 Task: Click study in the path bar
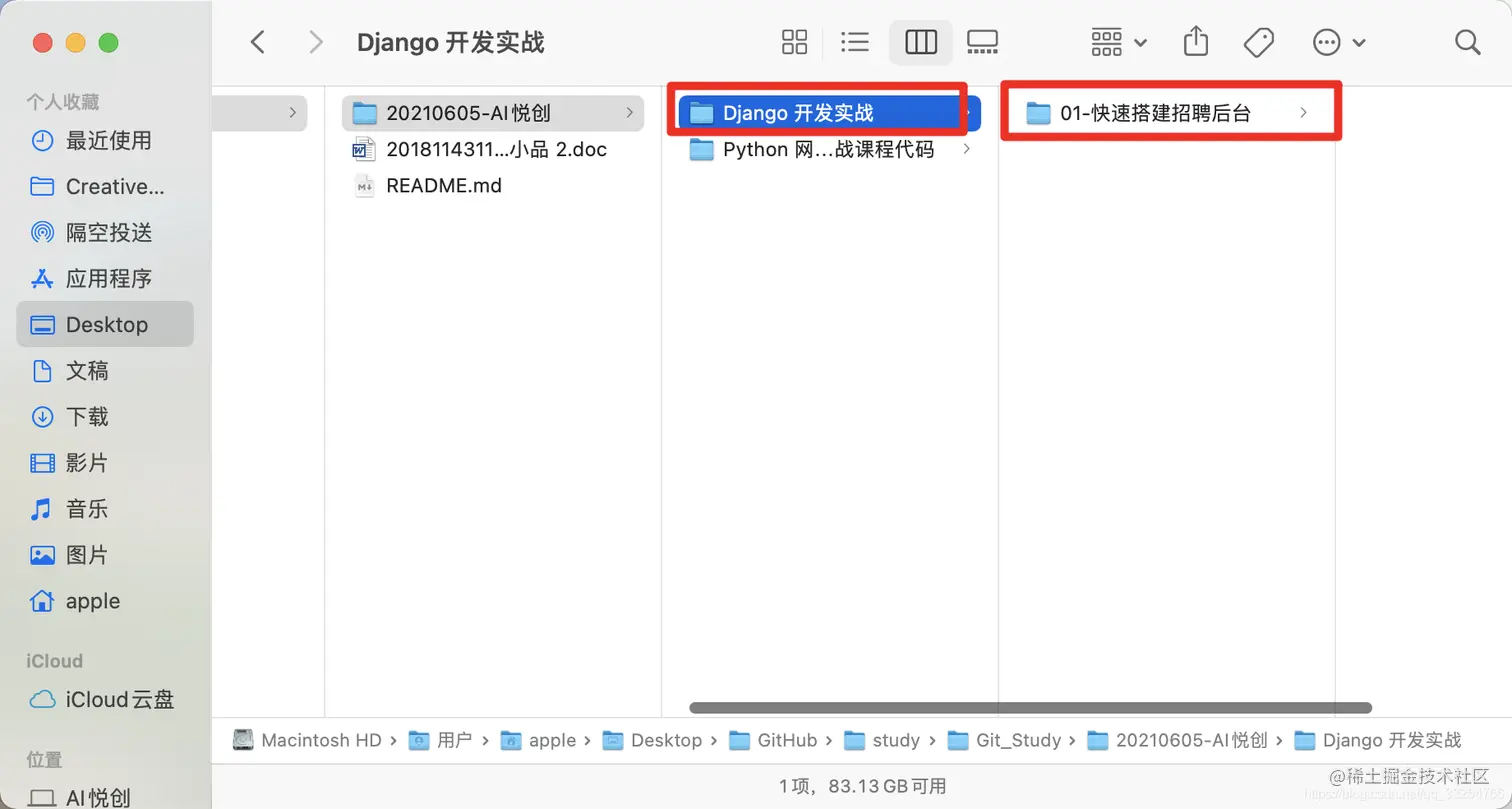click(883, 740)
